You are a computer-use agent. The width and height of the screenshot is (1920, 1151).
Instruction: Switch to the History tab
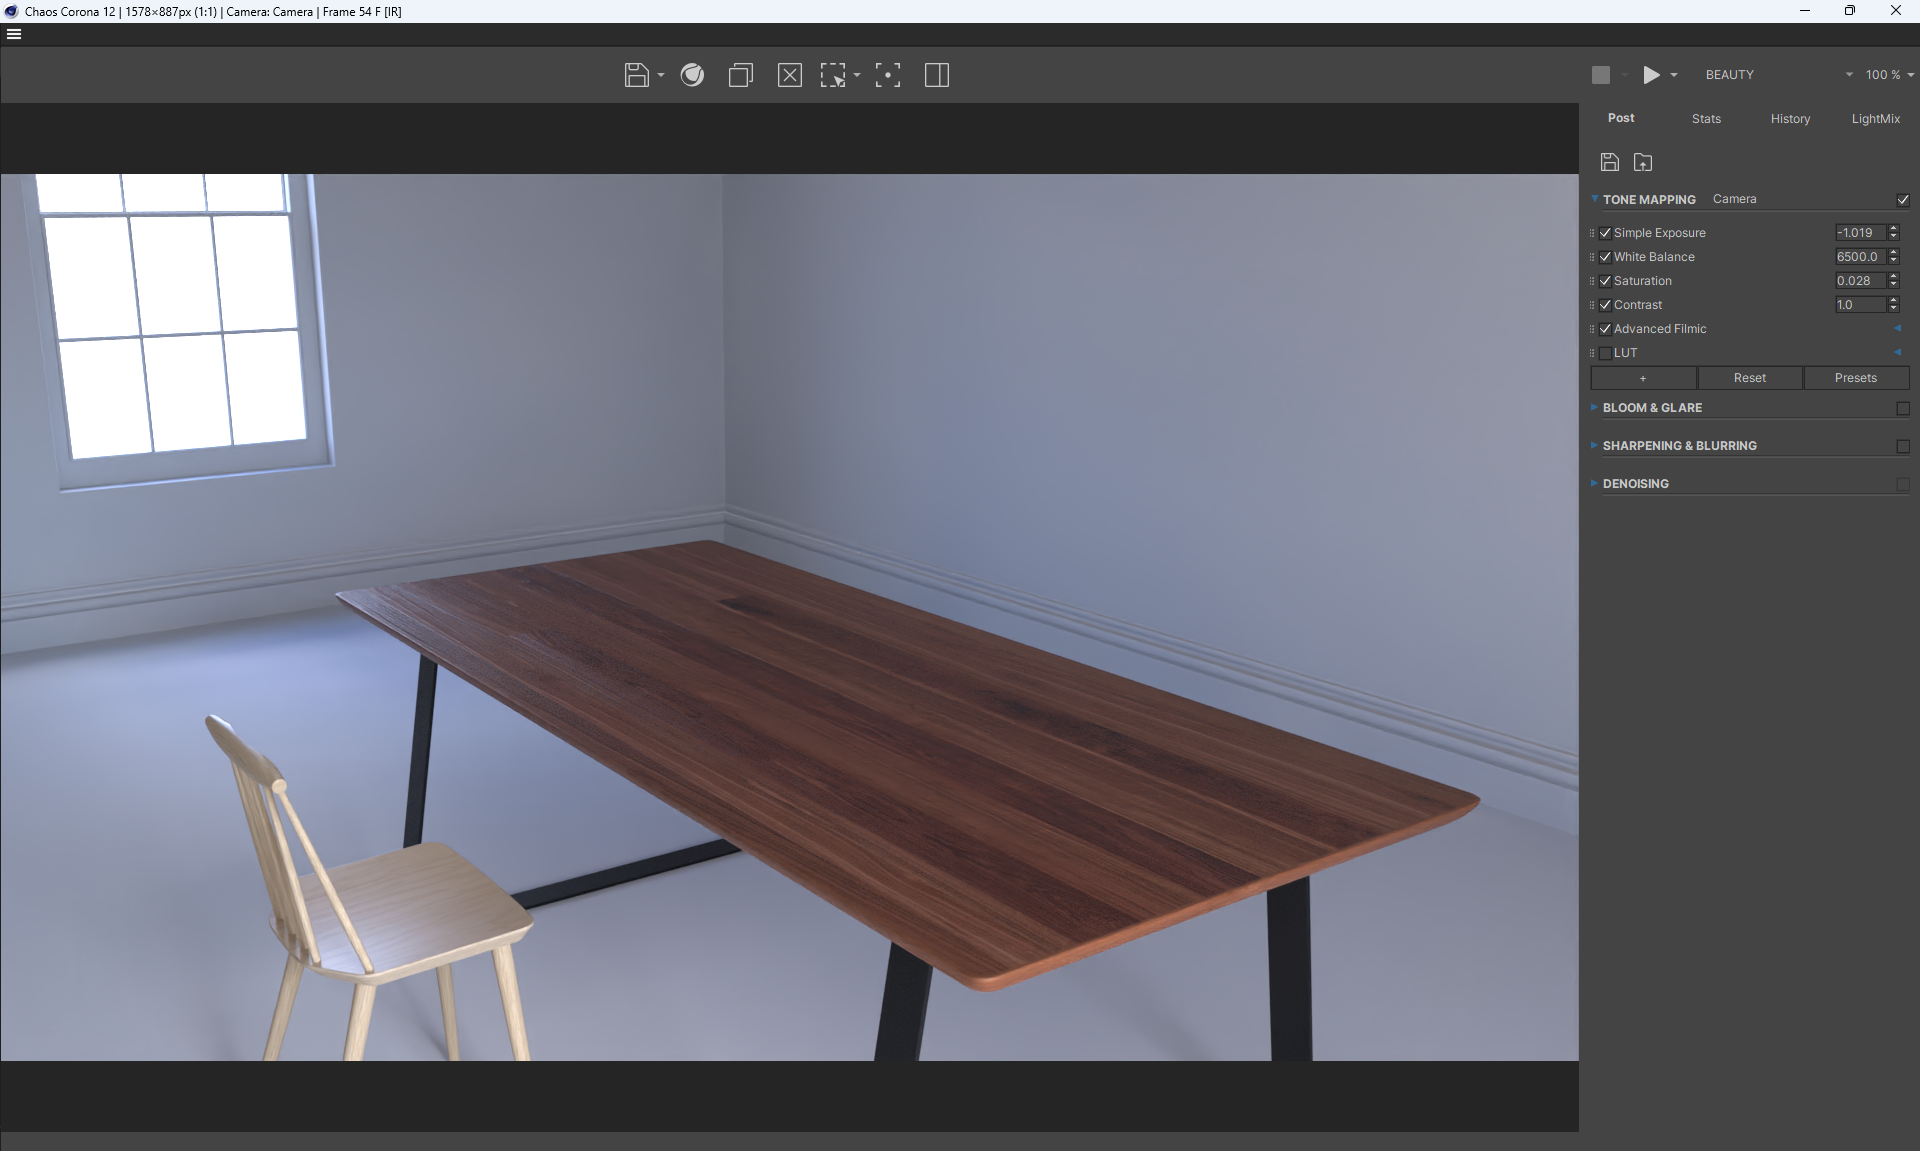pos(1790,119)
